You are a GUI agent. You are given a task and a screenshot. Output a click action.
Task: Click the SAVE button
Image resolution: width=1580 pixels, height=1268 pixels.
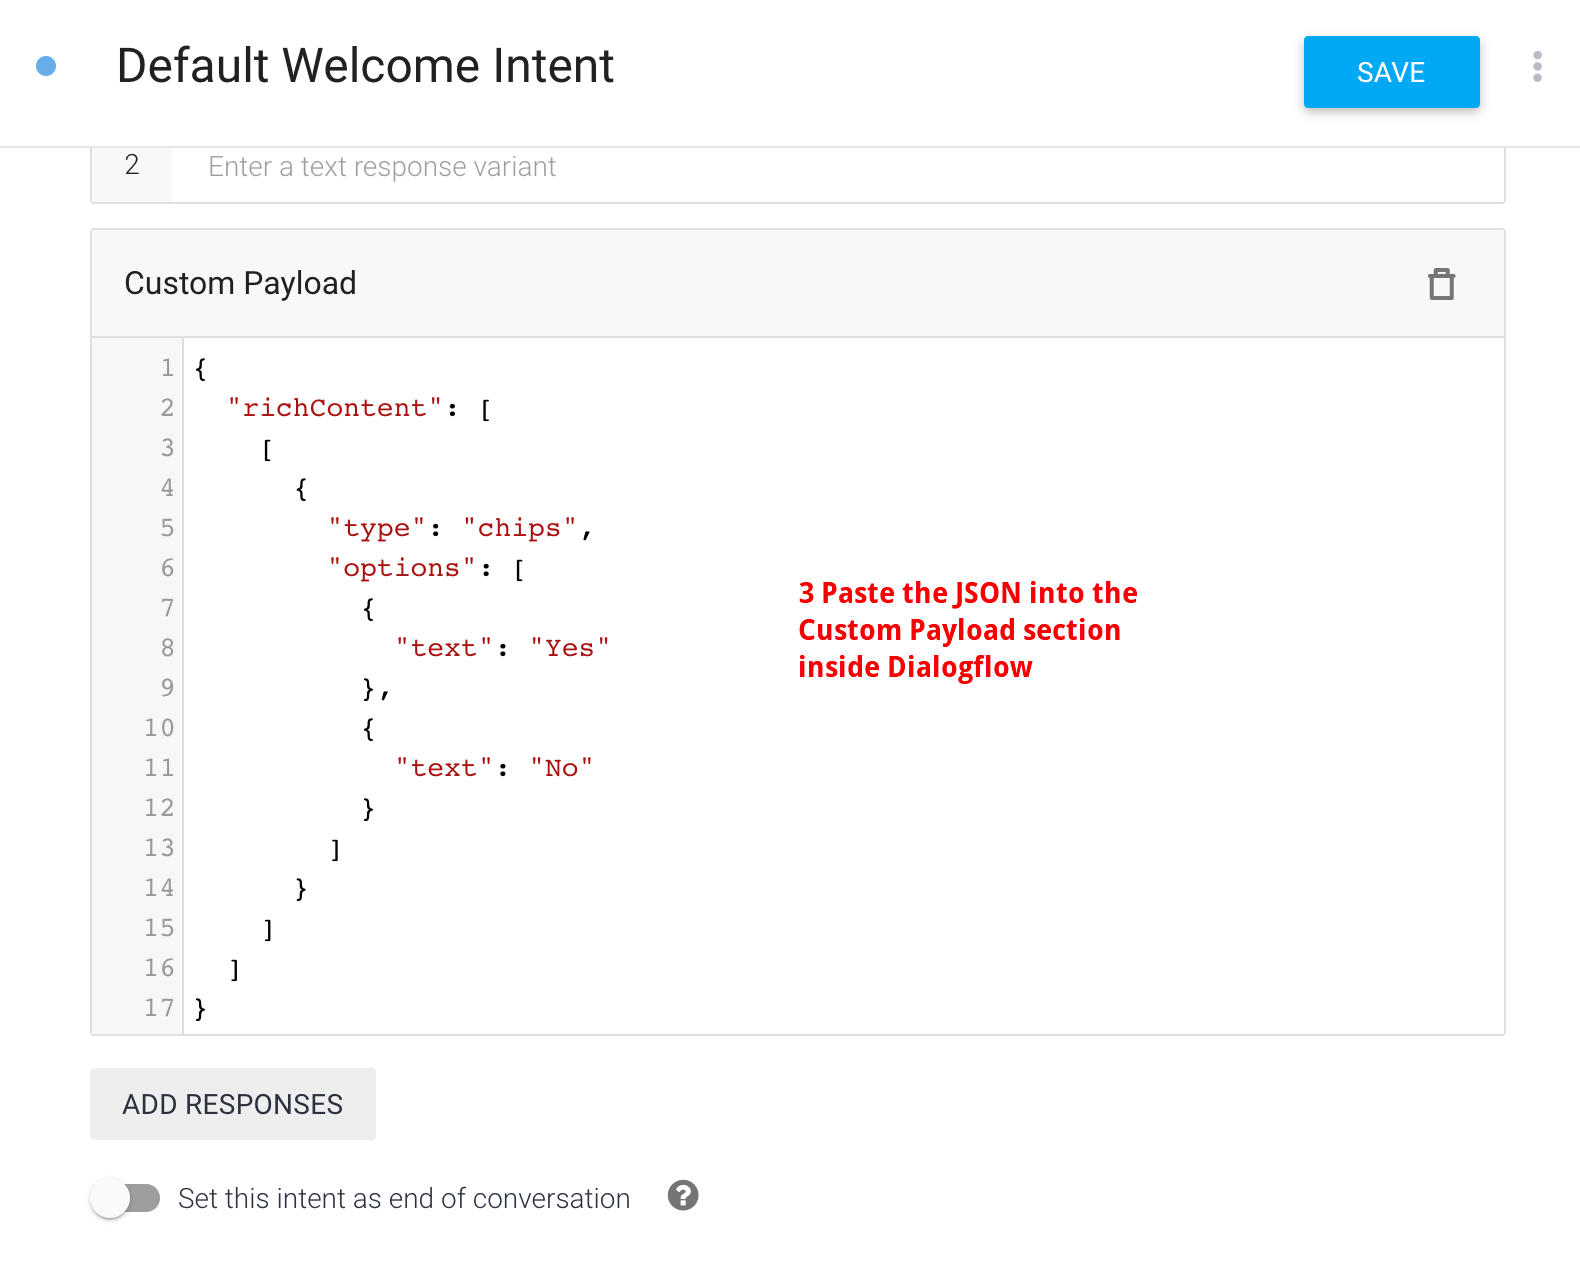click(1391, 71)
